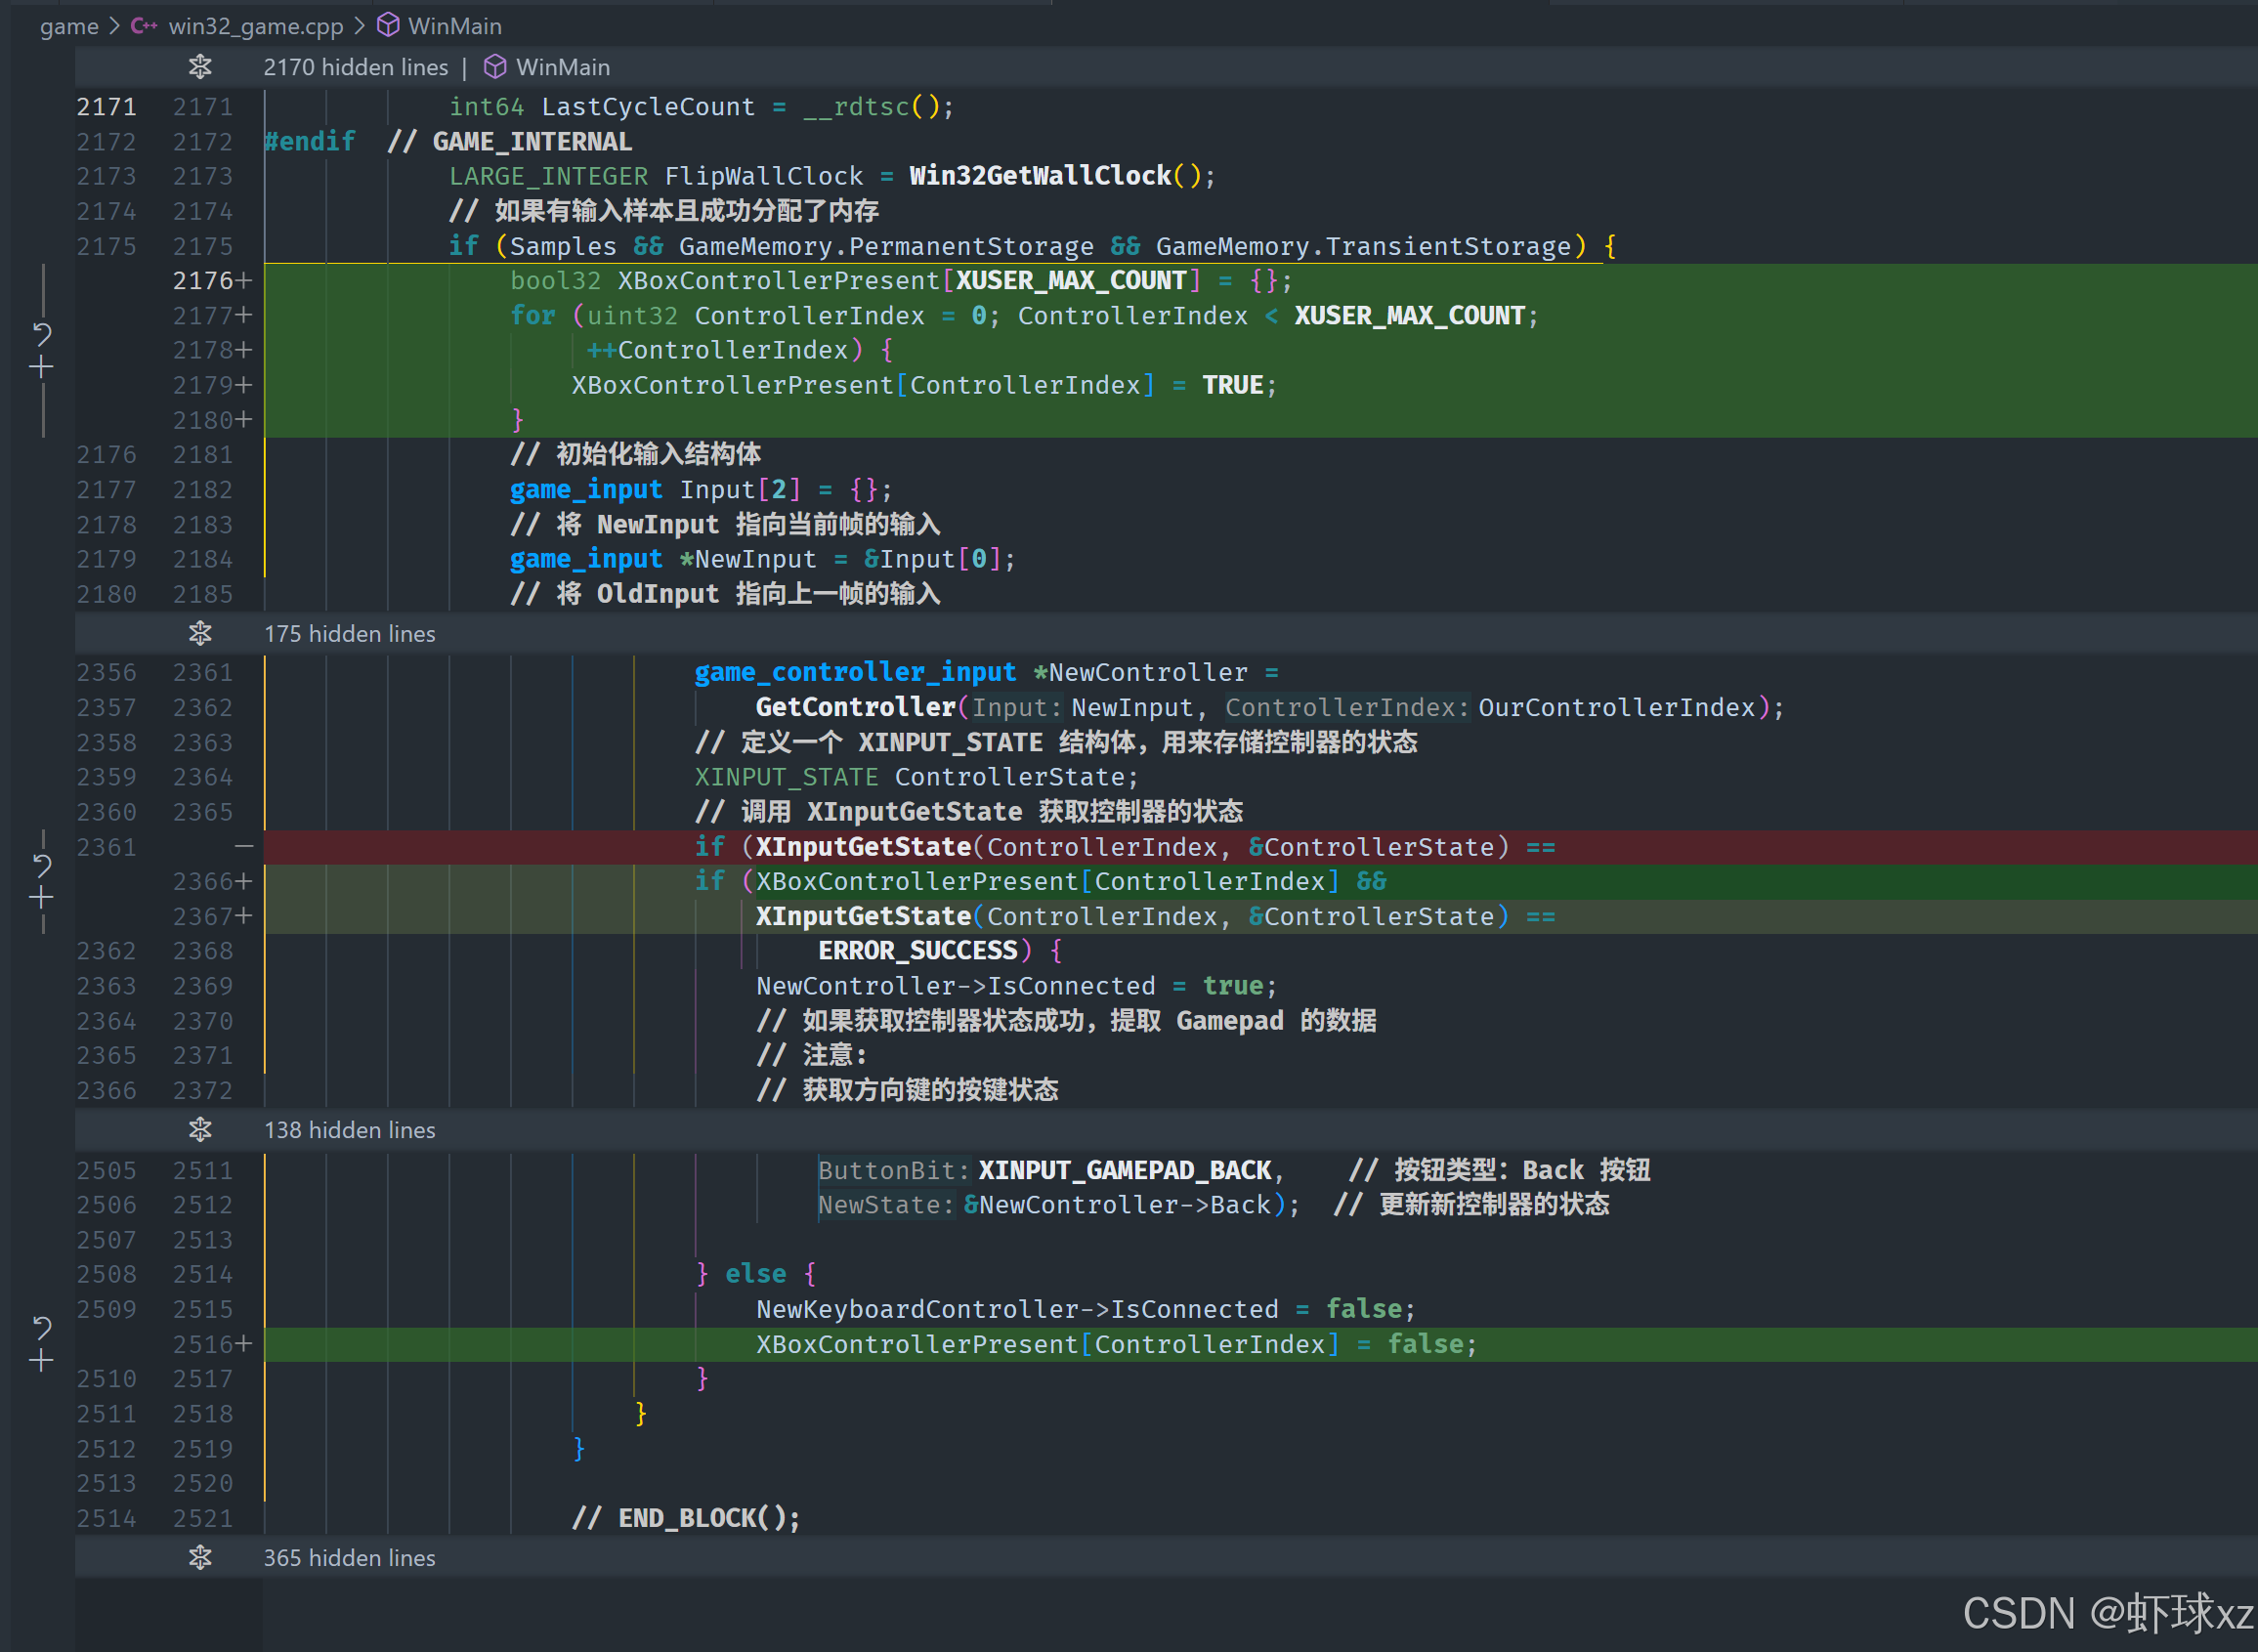Expand the 175 hidden lines region
Viewport: 2258px width, 1652px height.
(x=200, y=634)
